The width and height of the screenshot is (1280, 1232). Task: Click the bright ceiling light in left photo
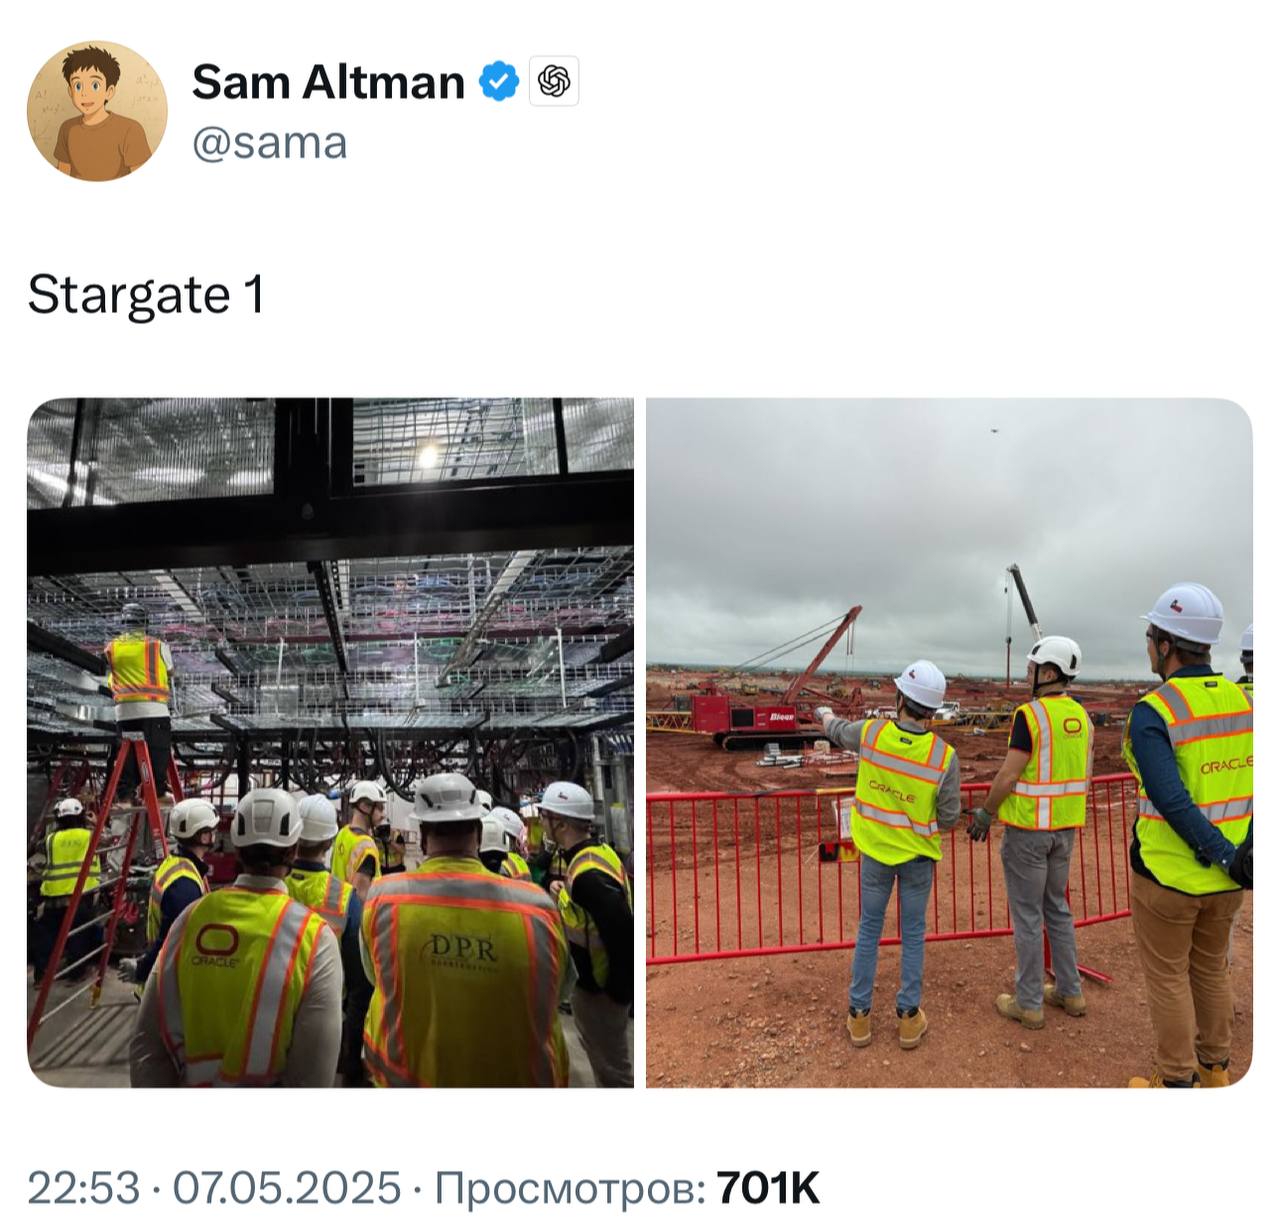pos(428,457)
